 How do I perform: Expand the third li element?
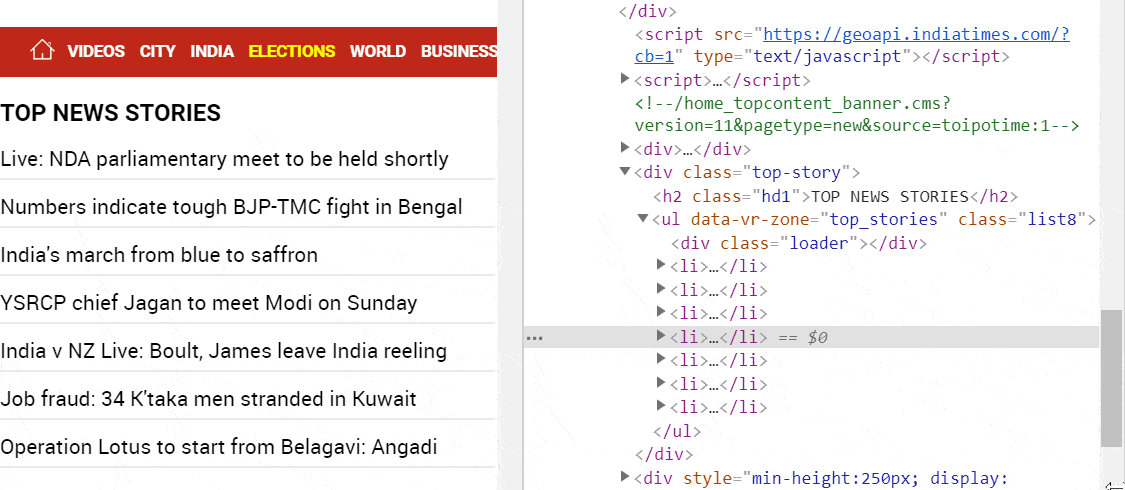[x=662, y=312]
